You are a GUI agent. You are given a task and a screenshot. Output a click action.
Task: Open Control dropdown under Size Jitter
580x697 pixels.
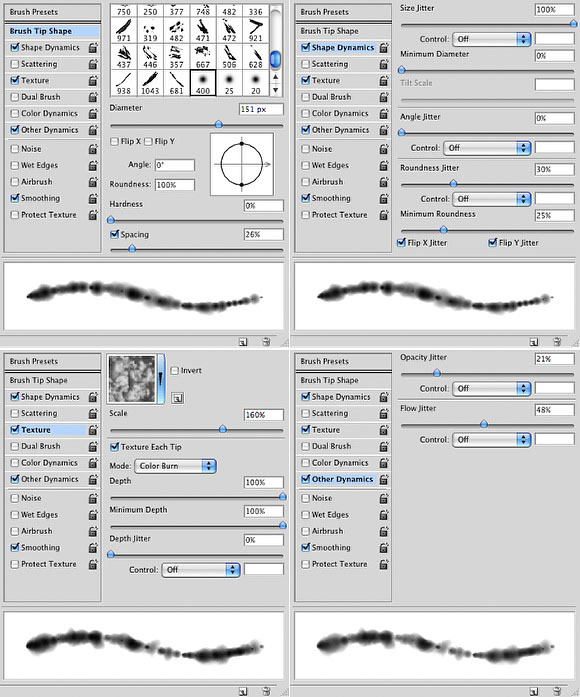click(492, 39)
